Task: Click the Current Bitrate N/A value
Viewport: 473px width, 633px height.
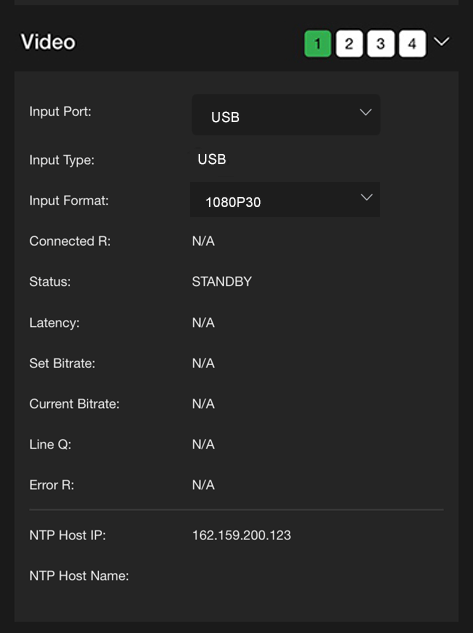Action: [203, 404]
